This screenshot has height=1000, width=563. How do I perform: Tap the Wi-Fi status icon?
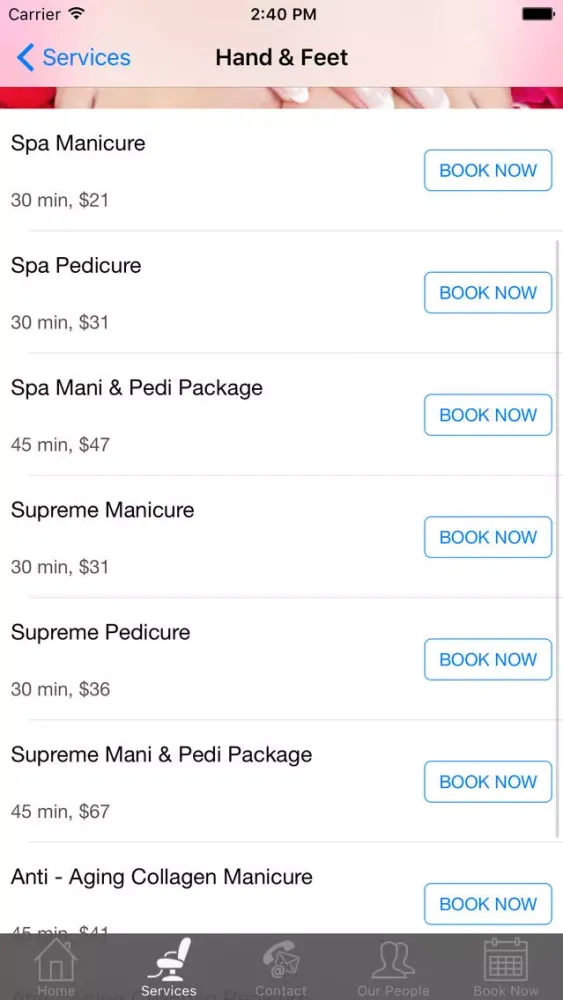tap(77, 14)
